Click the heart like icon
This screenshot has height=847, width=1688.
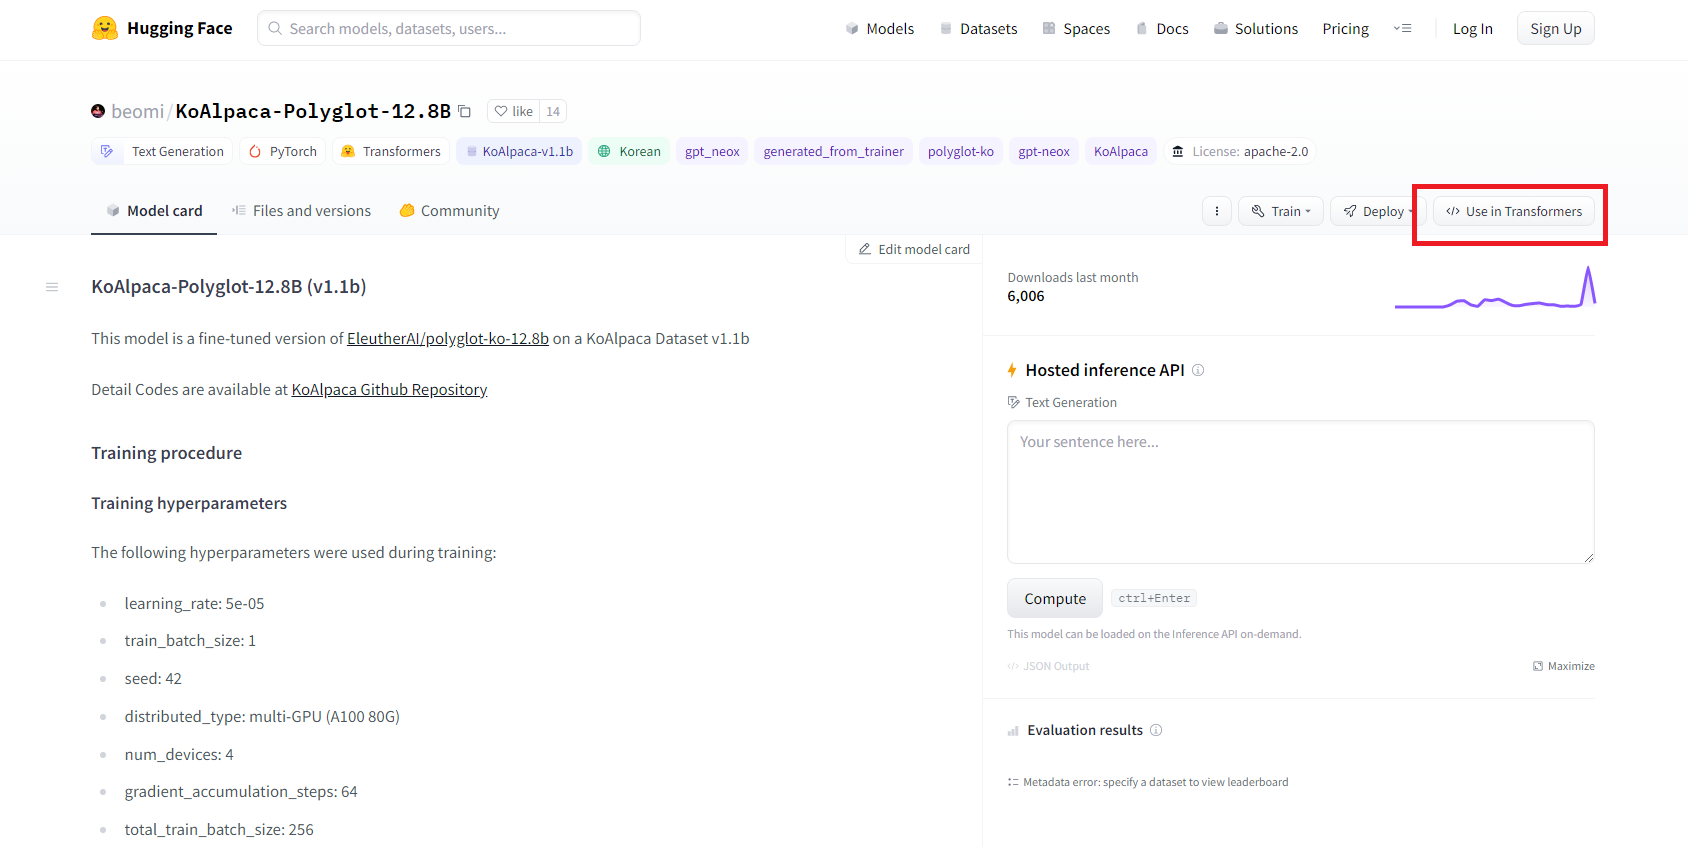tap(501, 111)
